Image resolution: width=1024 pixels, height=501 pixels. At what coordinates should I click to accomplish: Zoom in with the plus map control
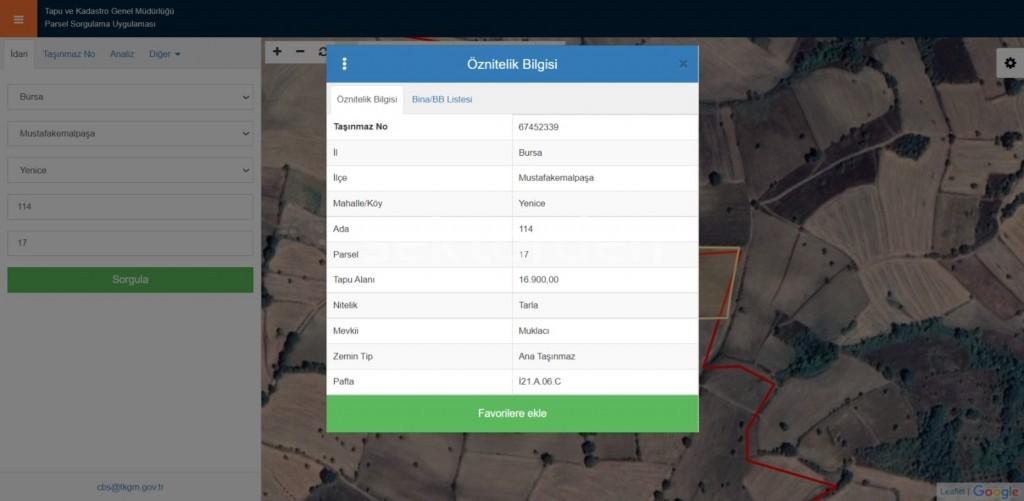coord(277,52)
